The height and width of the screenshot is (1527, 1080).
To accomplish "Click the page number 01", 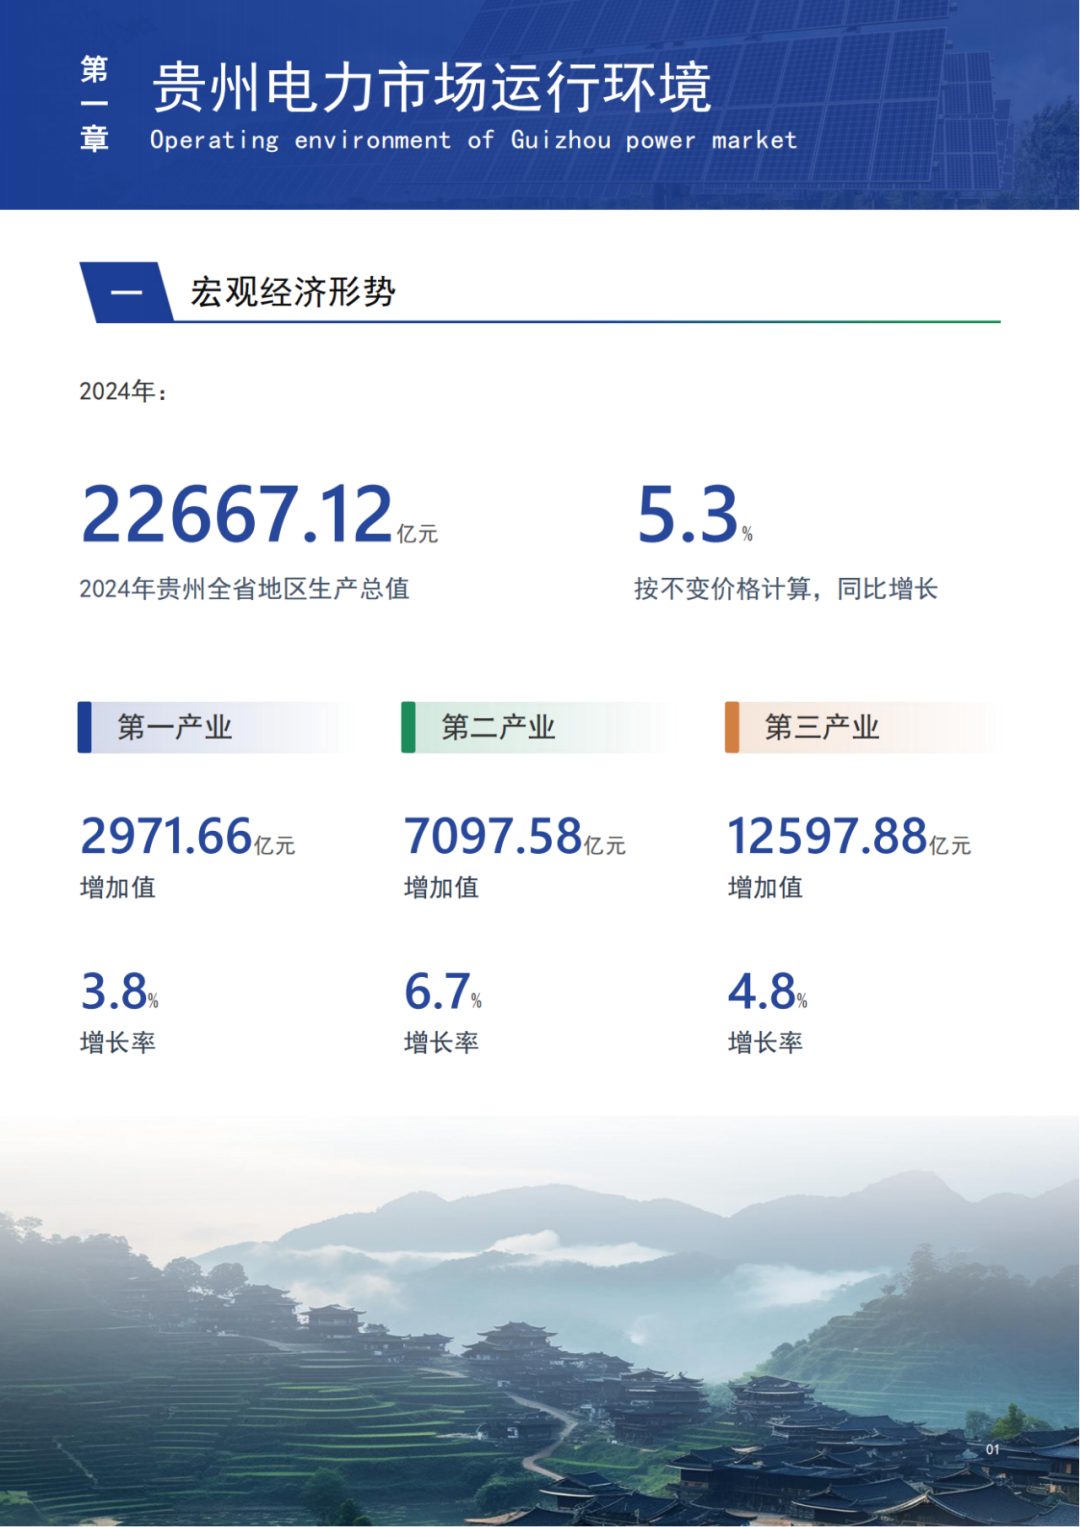I will point(993,1449).
